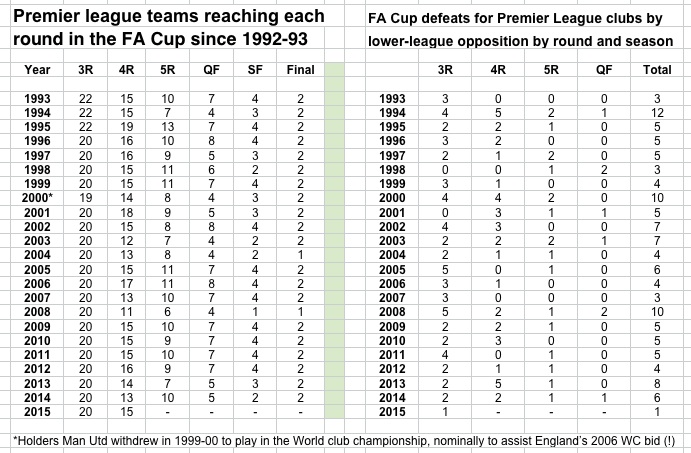Click the 2015 year cell in right table
Viewport: 691px width, 453px height.
click(x=392, y=412)
